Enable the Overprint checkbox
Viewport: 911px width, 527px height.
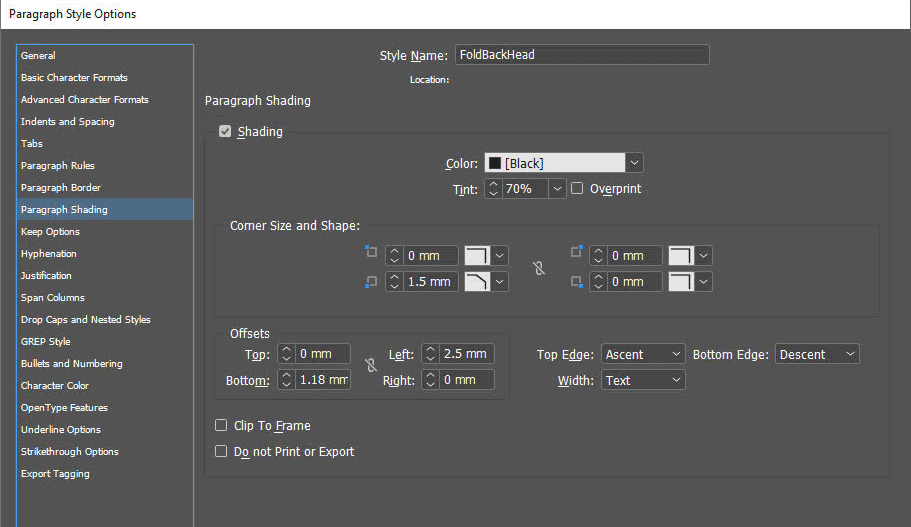(x=577, y=188)
